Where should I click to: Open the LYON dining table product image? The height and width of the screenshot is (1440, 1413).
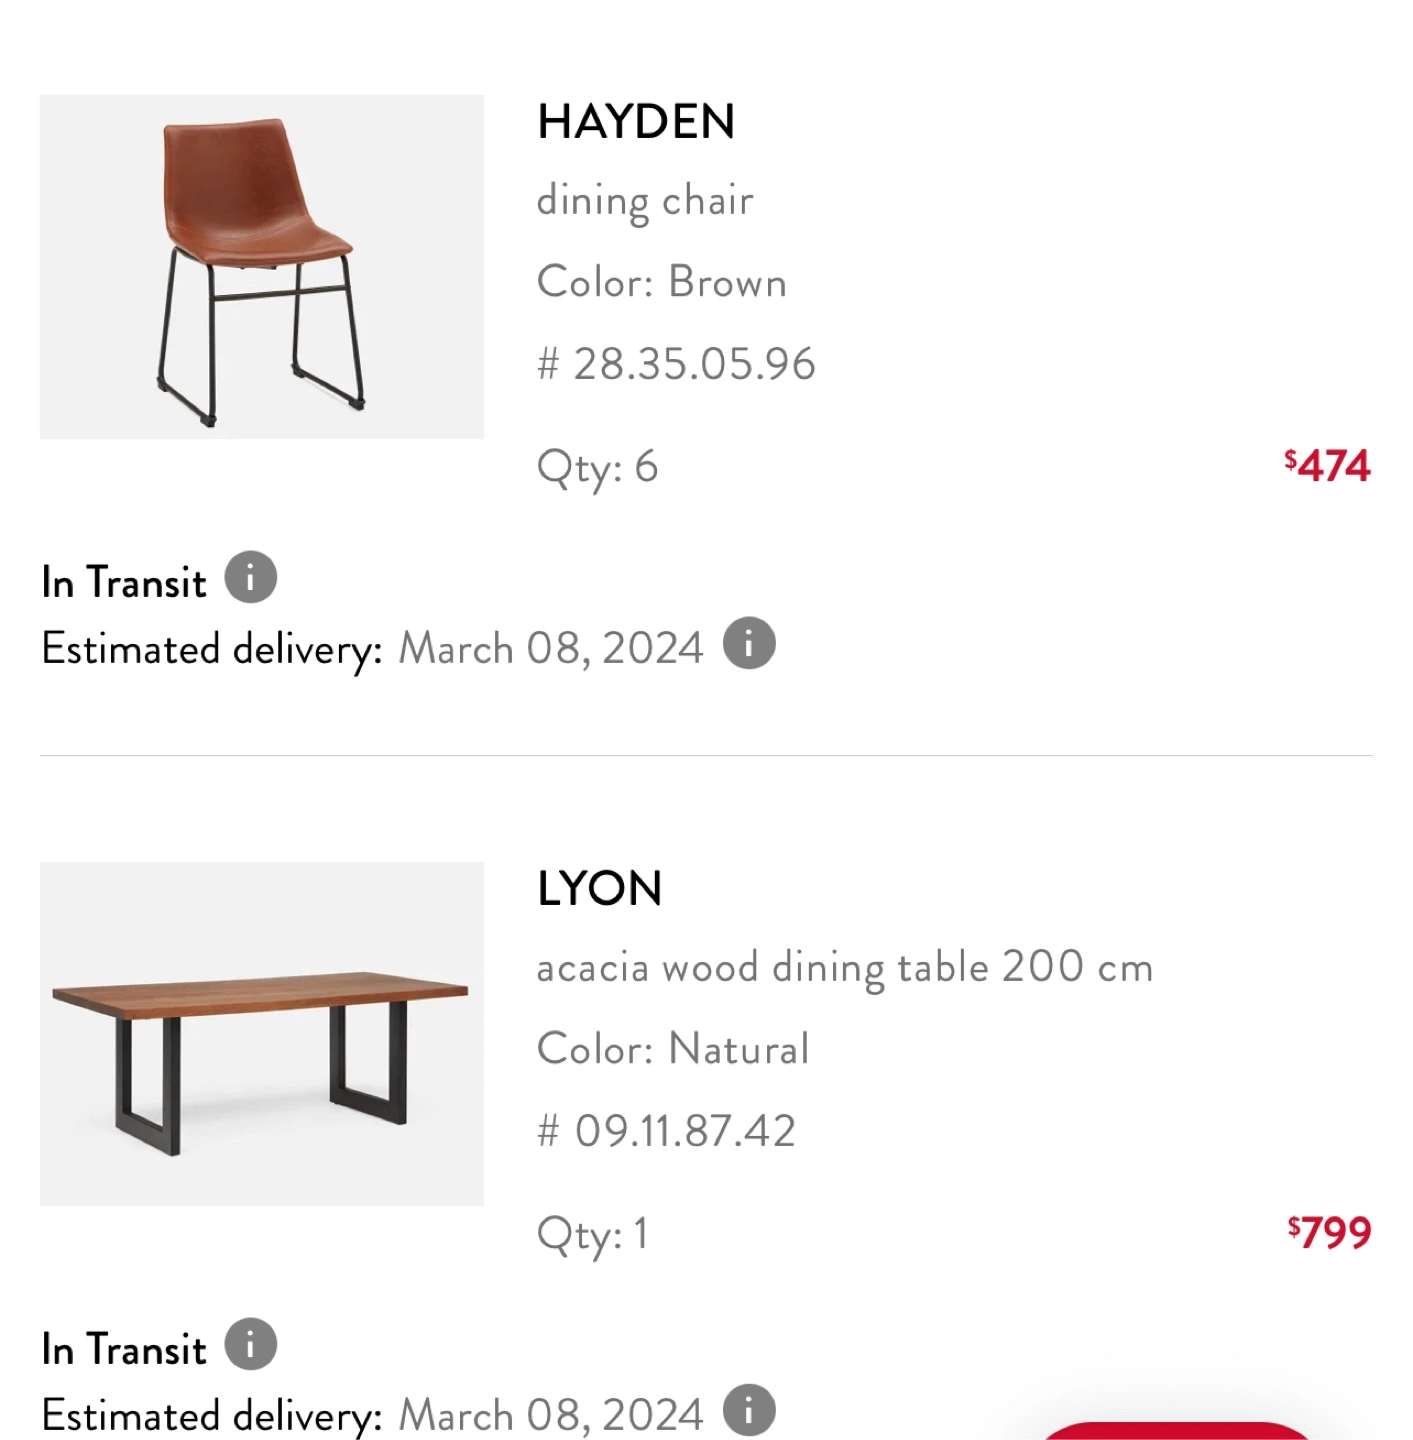pyautogui.click(x=262, y=1034)
